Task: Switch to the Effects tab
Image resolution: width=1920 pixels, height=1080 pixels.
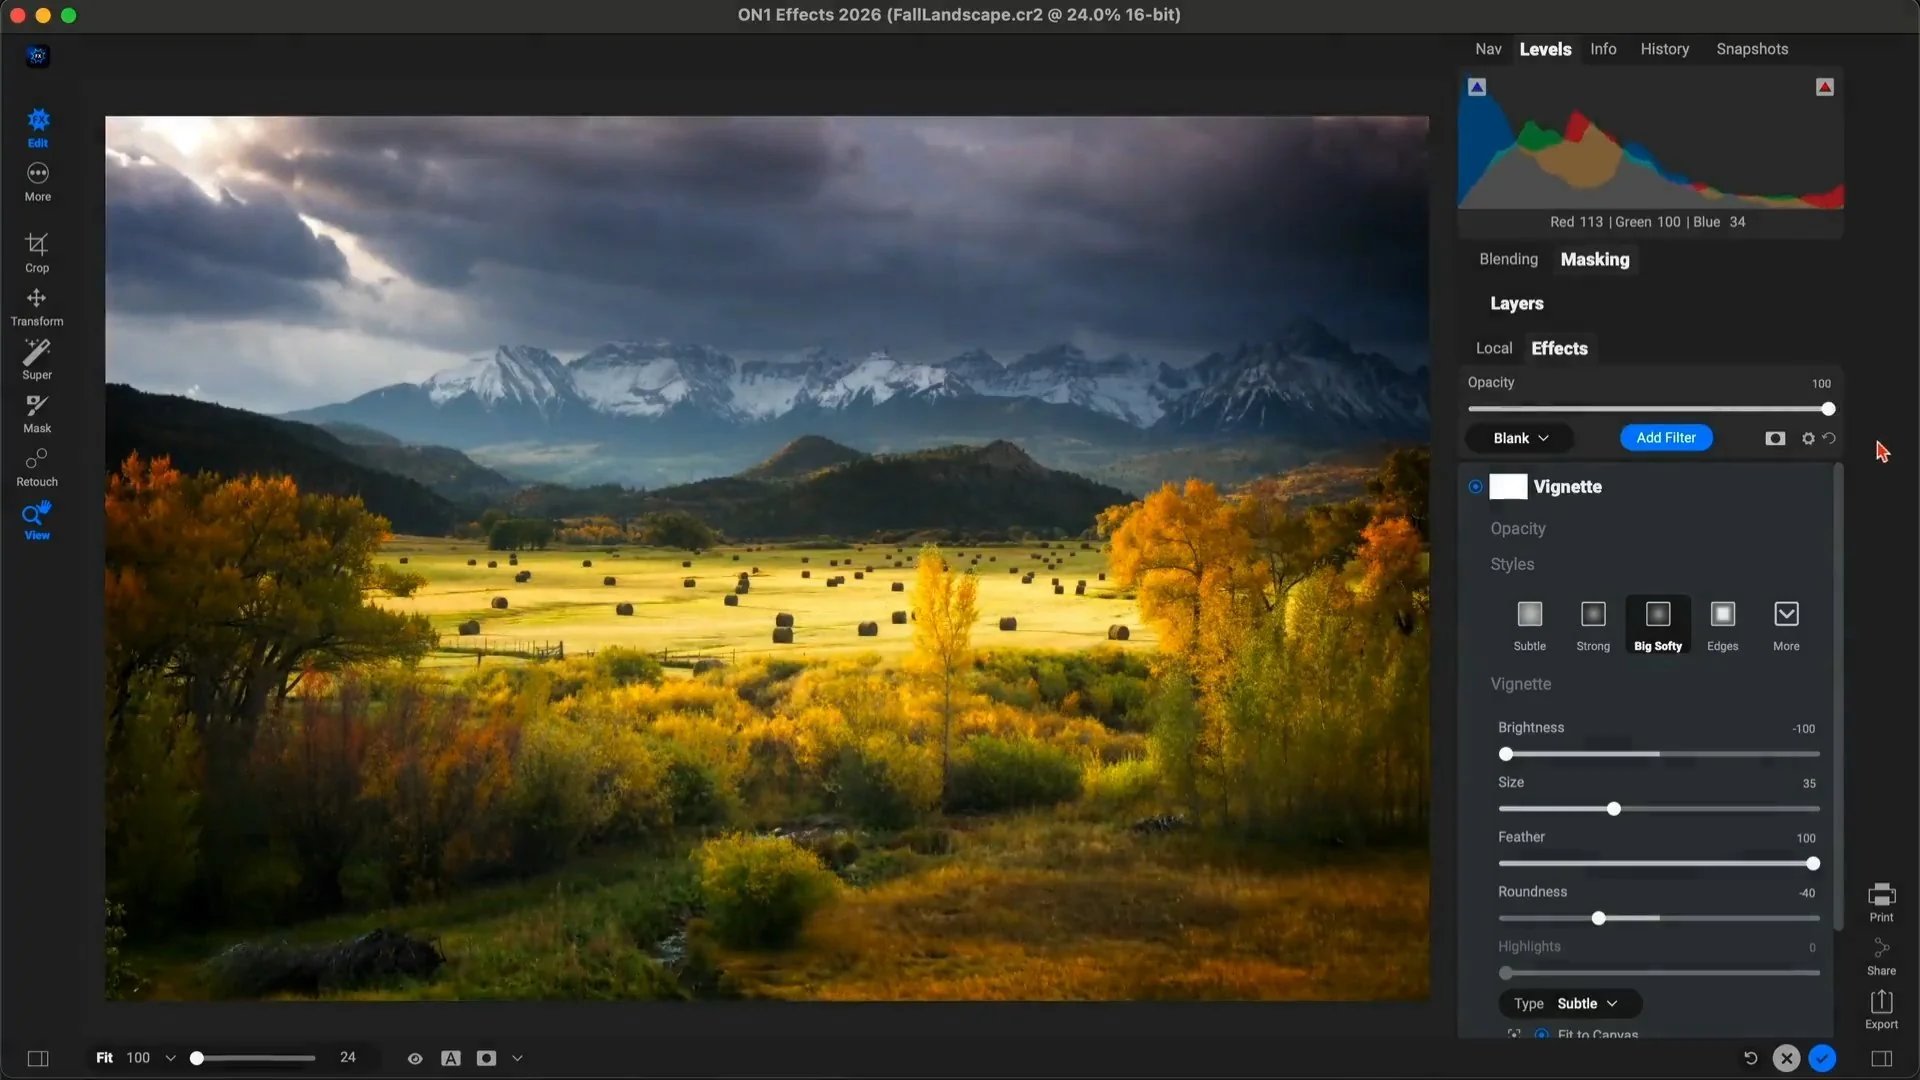Action: (1559, 348)
